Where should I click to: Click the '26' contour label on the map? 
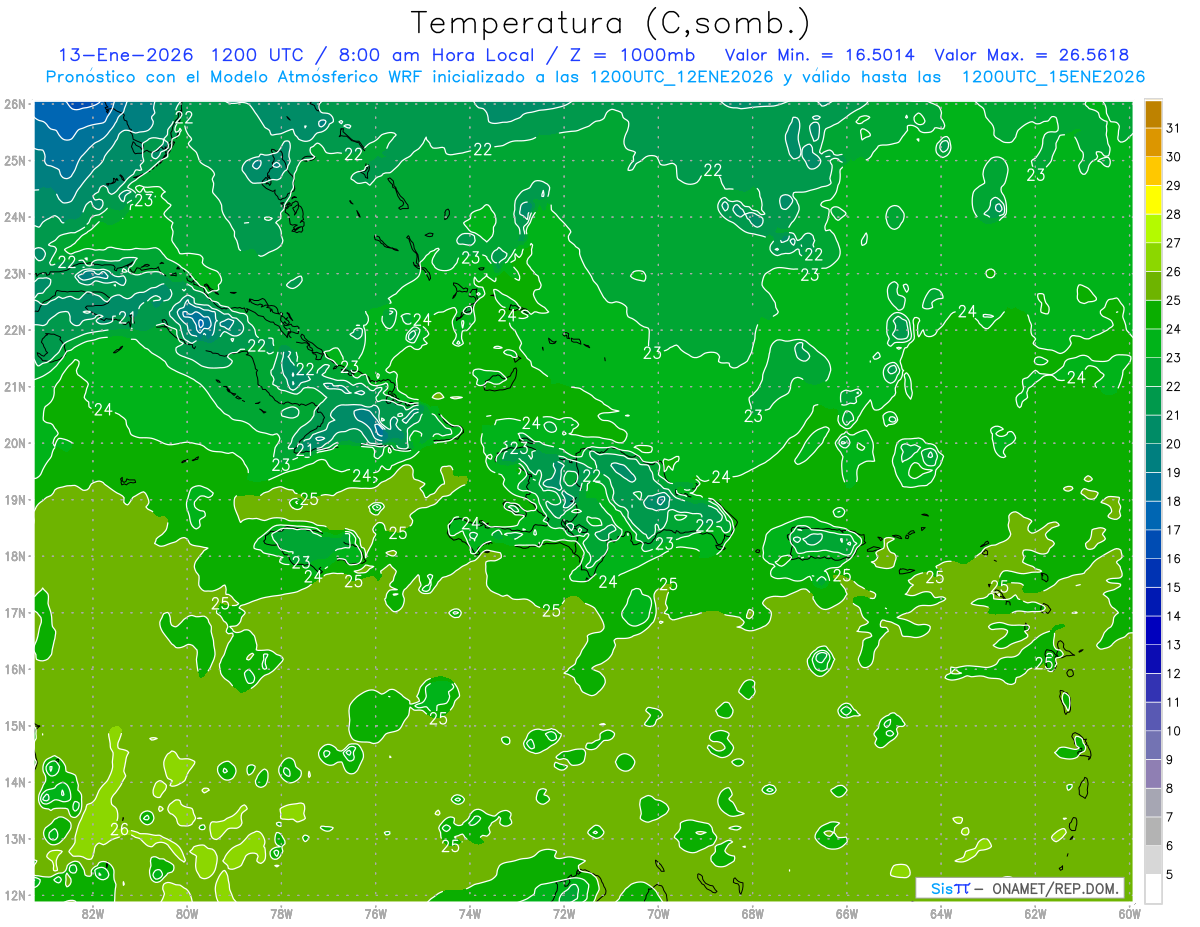click(119, 829)
